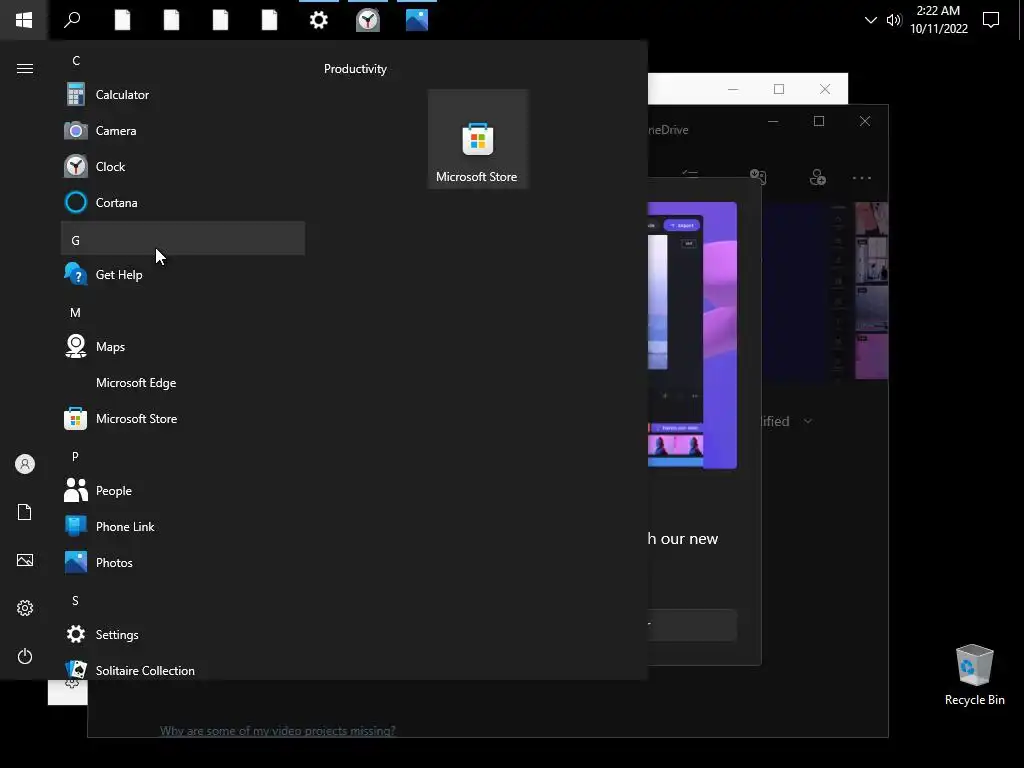Open Settings gear in Start side rail

pos(25,608)
